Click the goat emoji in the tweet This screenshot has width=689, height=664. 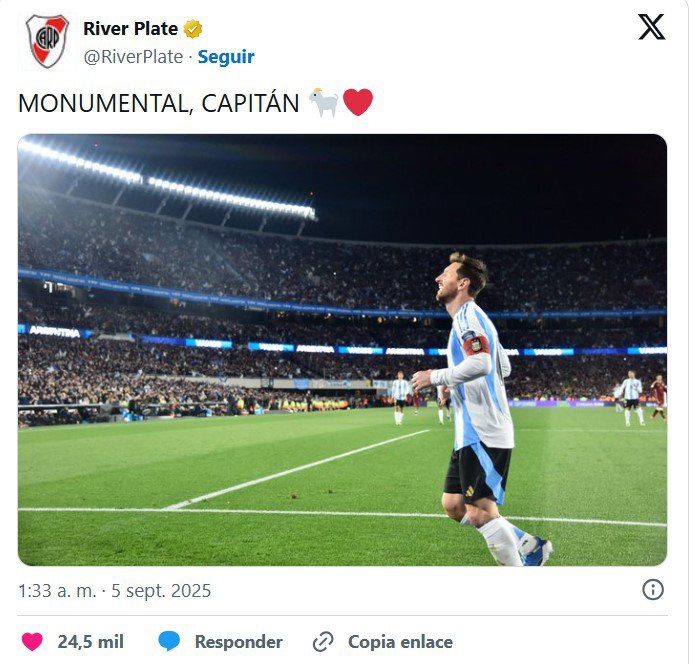(323, 102)
